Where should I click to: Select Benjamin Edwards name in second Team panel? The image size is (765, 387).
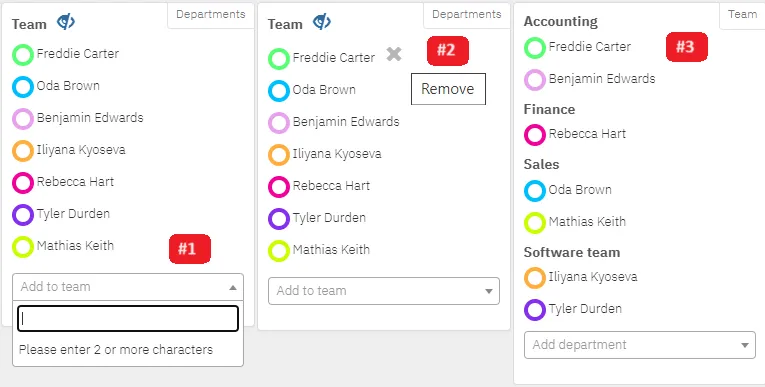tap(346, 122)
